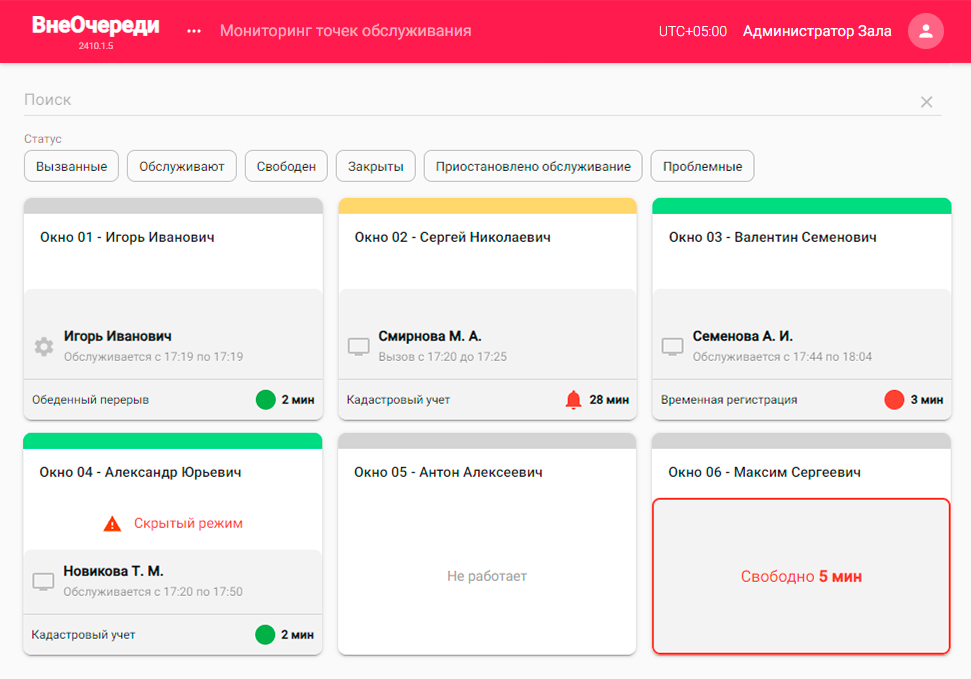The image size is (971, 679).
Task: Click the user profile avatar icon
Action: (925, 31)
